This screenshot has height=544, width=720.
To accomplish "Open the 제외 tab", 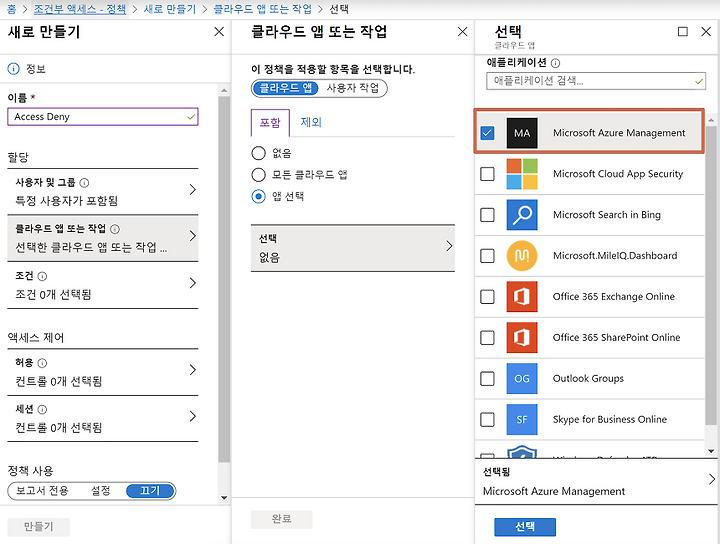I will (311, 123).
